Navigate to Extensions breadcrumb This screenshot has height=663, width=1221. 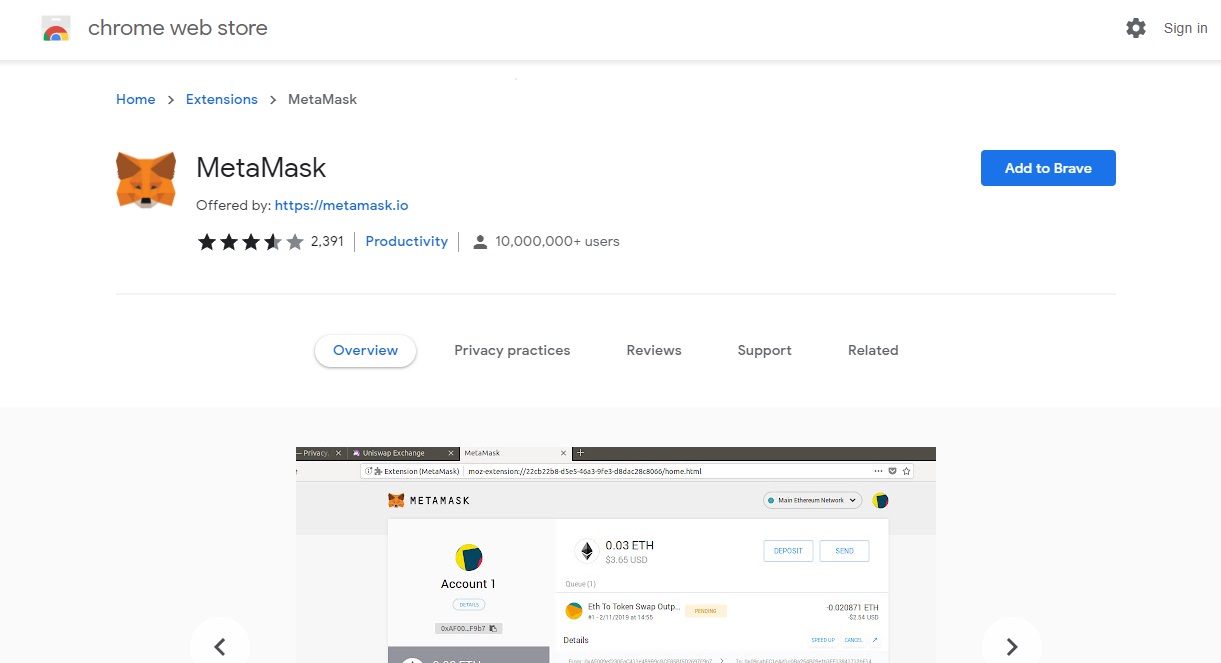coord(222,99)
